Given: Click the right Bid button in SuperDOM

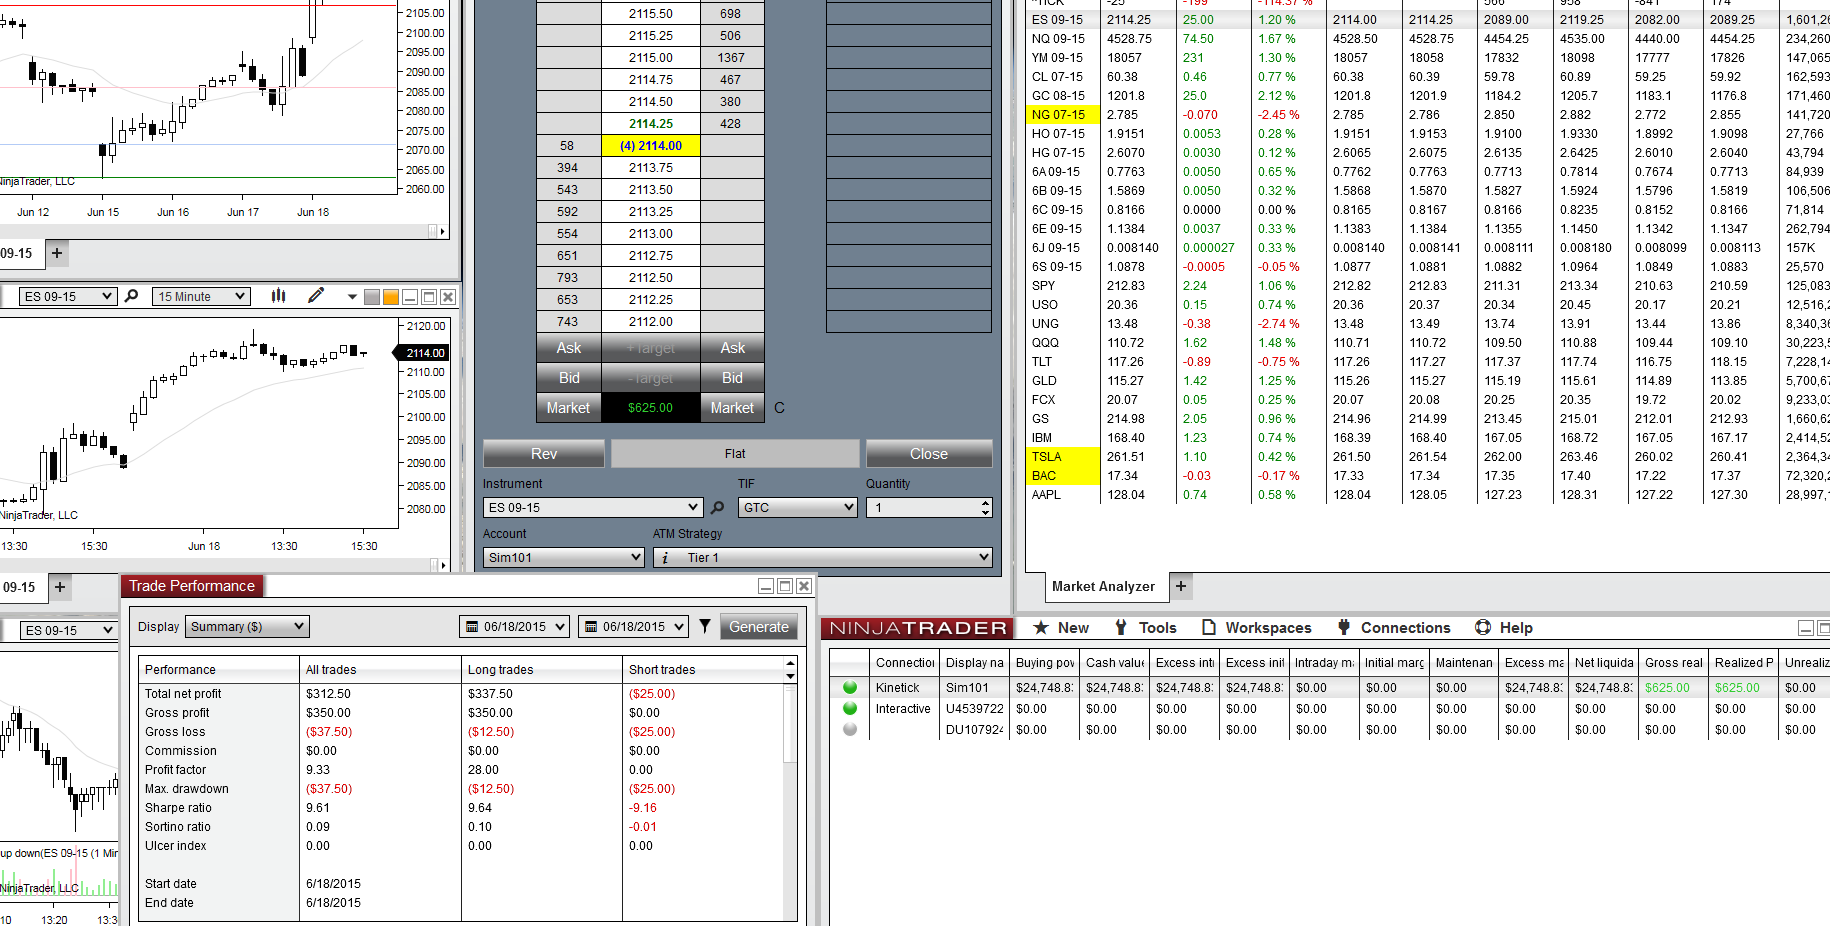Looking at the screenshot, I should 733,378.
